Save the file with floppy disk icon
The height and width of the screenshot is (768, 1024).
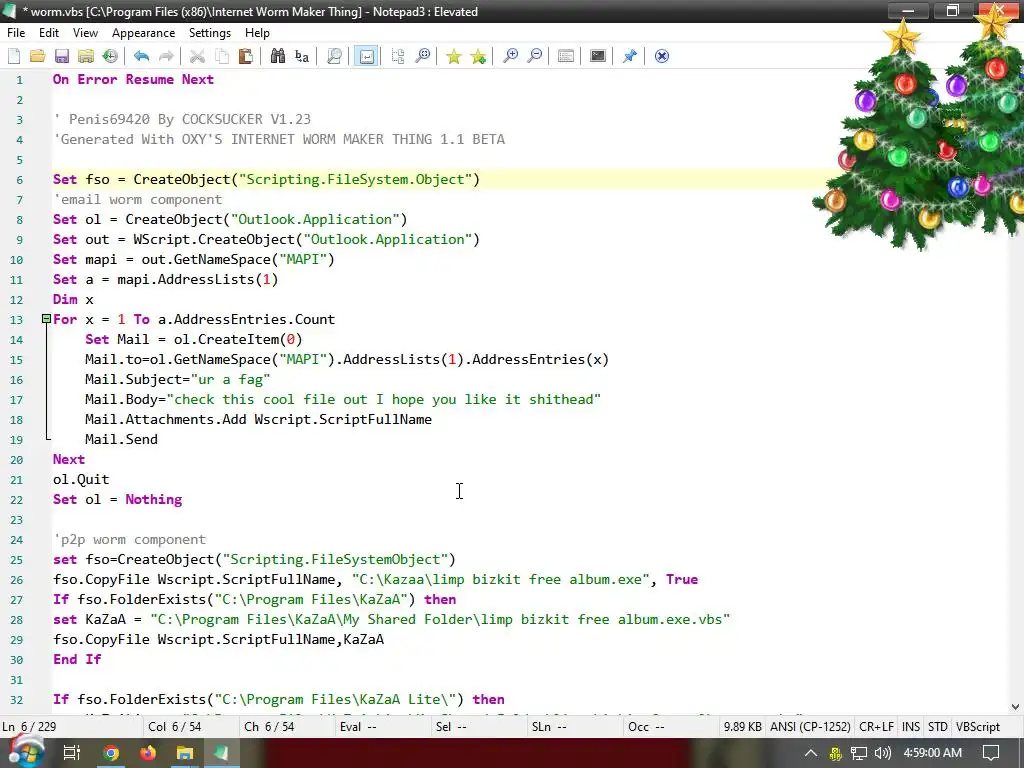click(x=62, y=56)
